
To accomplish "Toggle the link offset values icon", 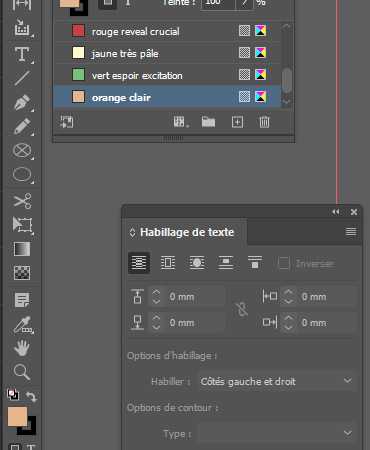I will (x=243, y=309).
